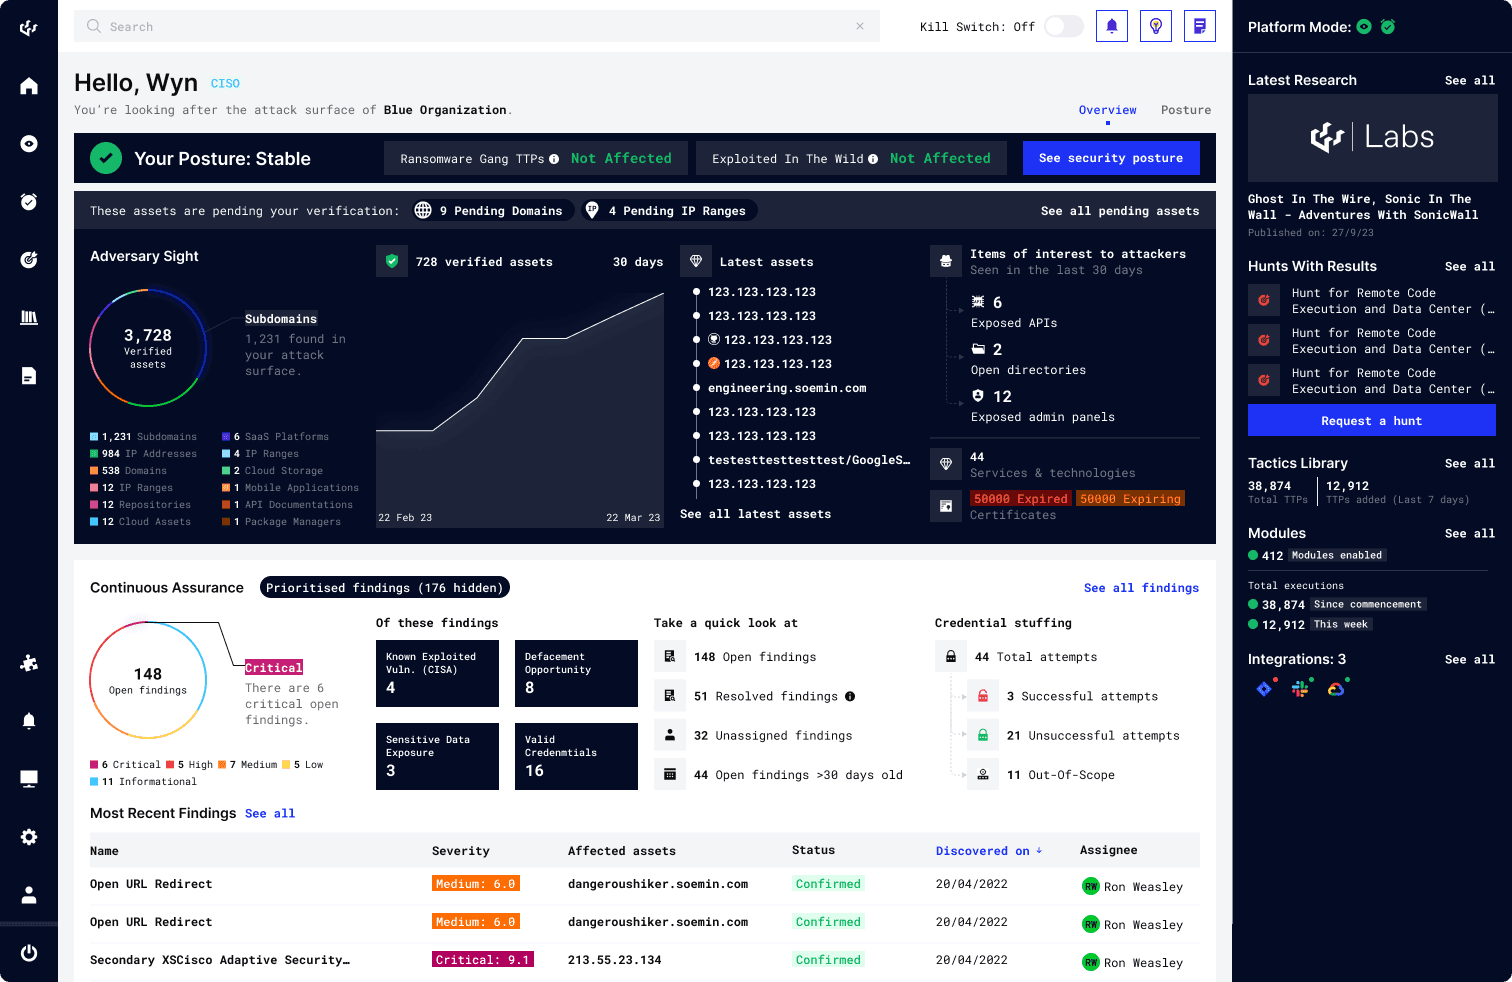The image size is (1512, 982).
Task: Click the notes document icon in top bar
Action: coord(1200,26)
